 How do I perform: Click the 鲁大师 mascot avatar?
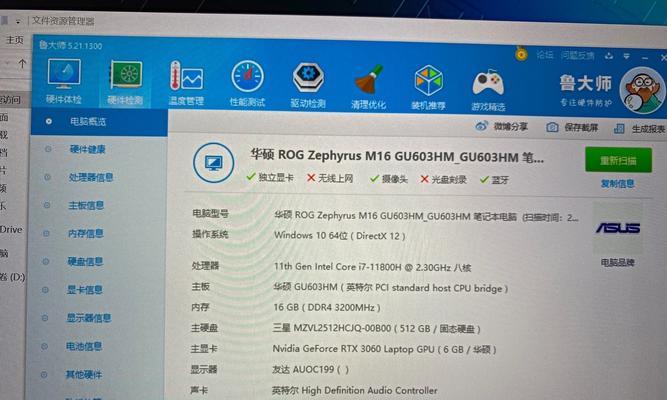[642, 91]
